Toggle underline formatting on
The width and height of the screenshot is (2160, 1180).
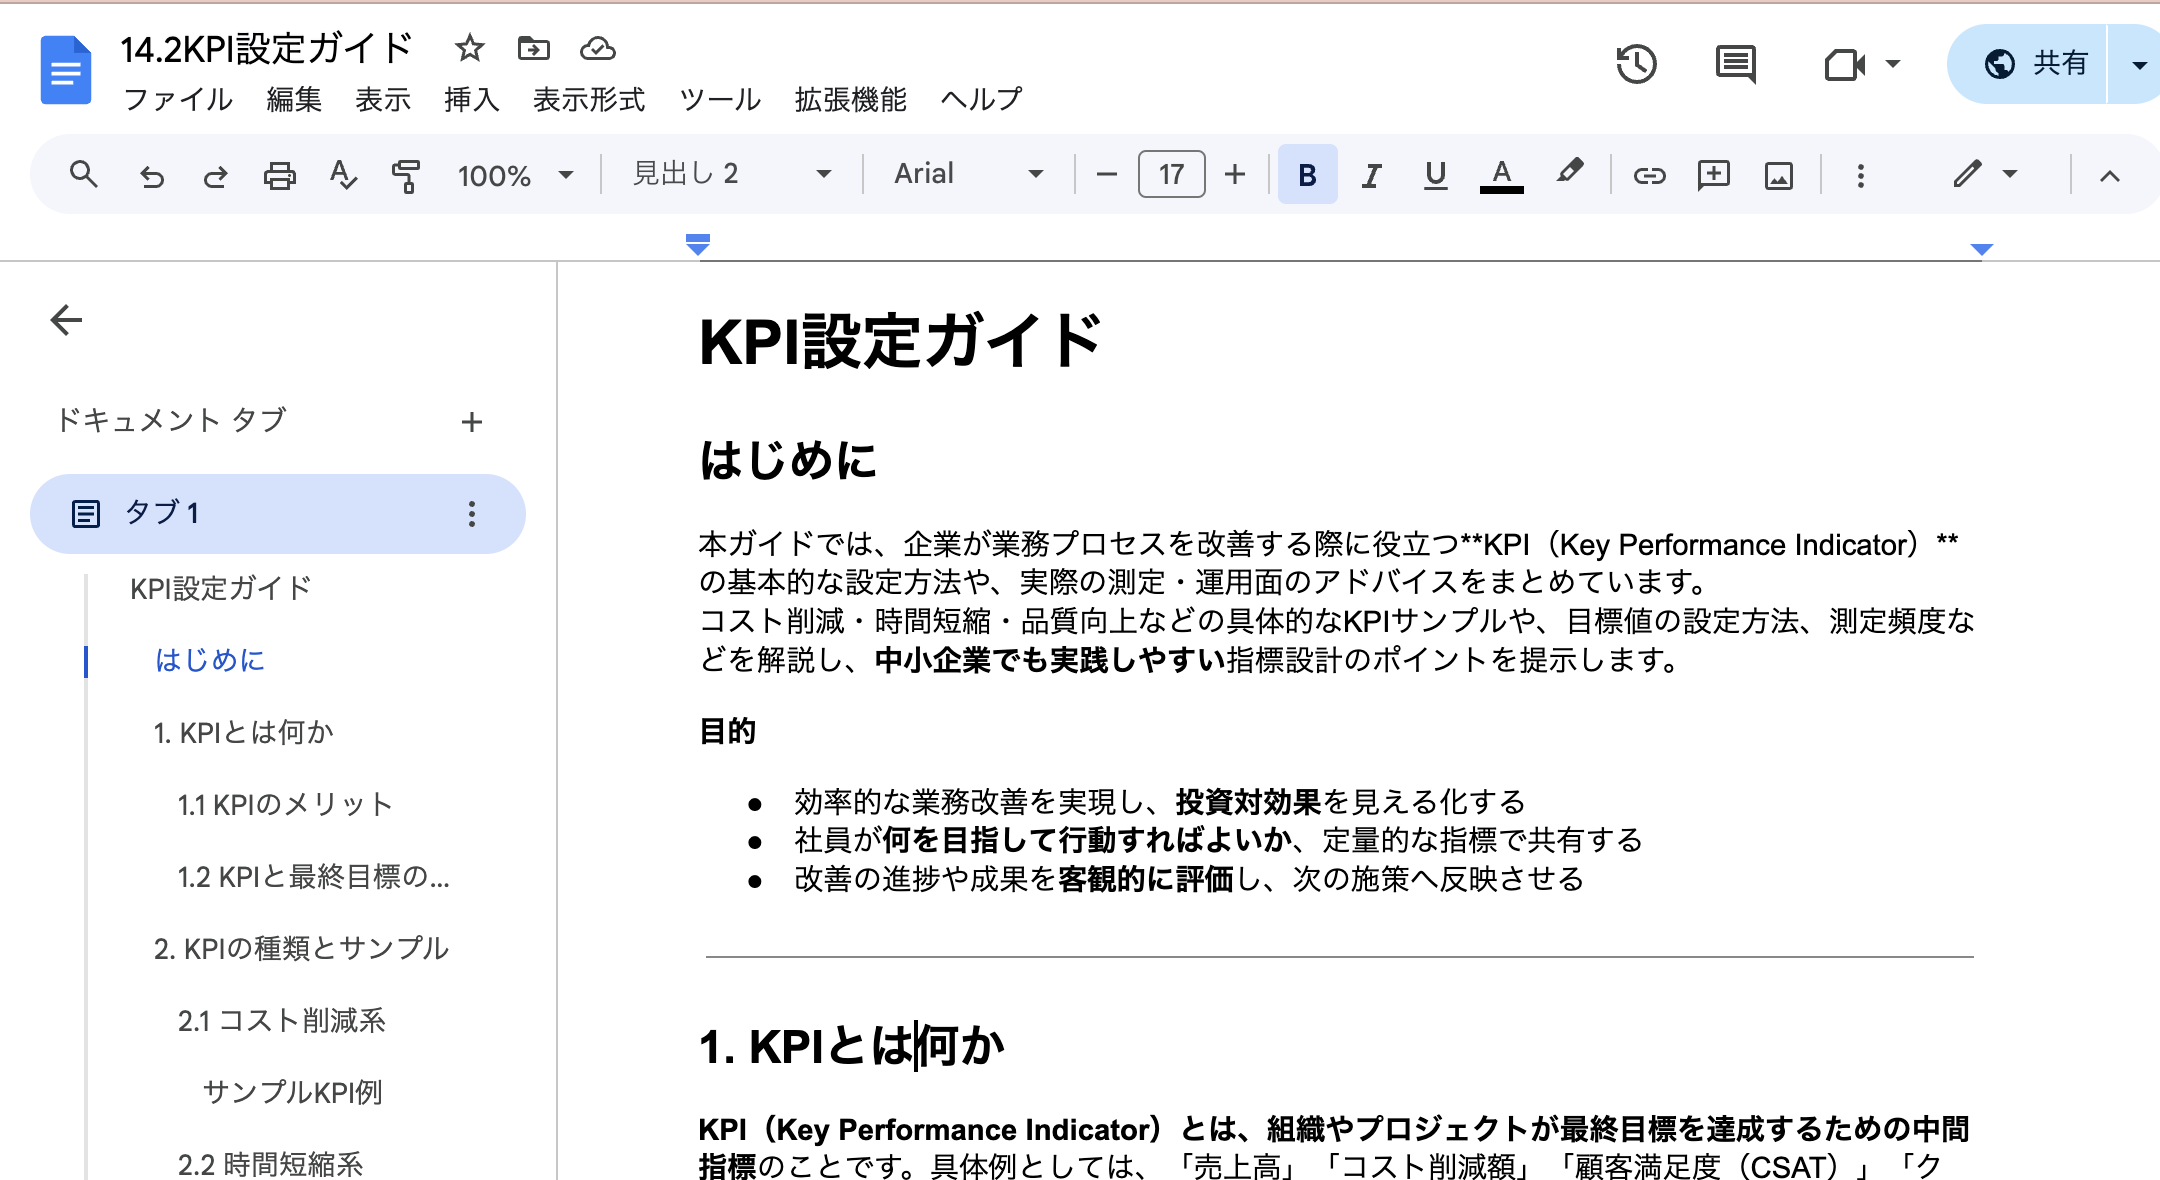point(1435,174)
